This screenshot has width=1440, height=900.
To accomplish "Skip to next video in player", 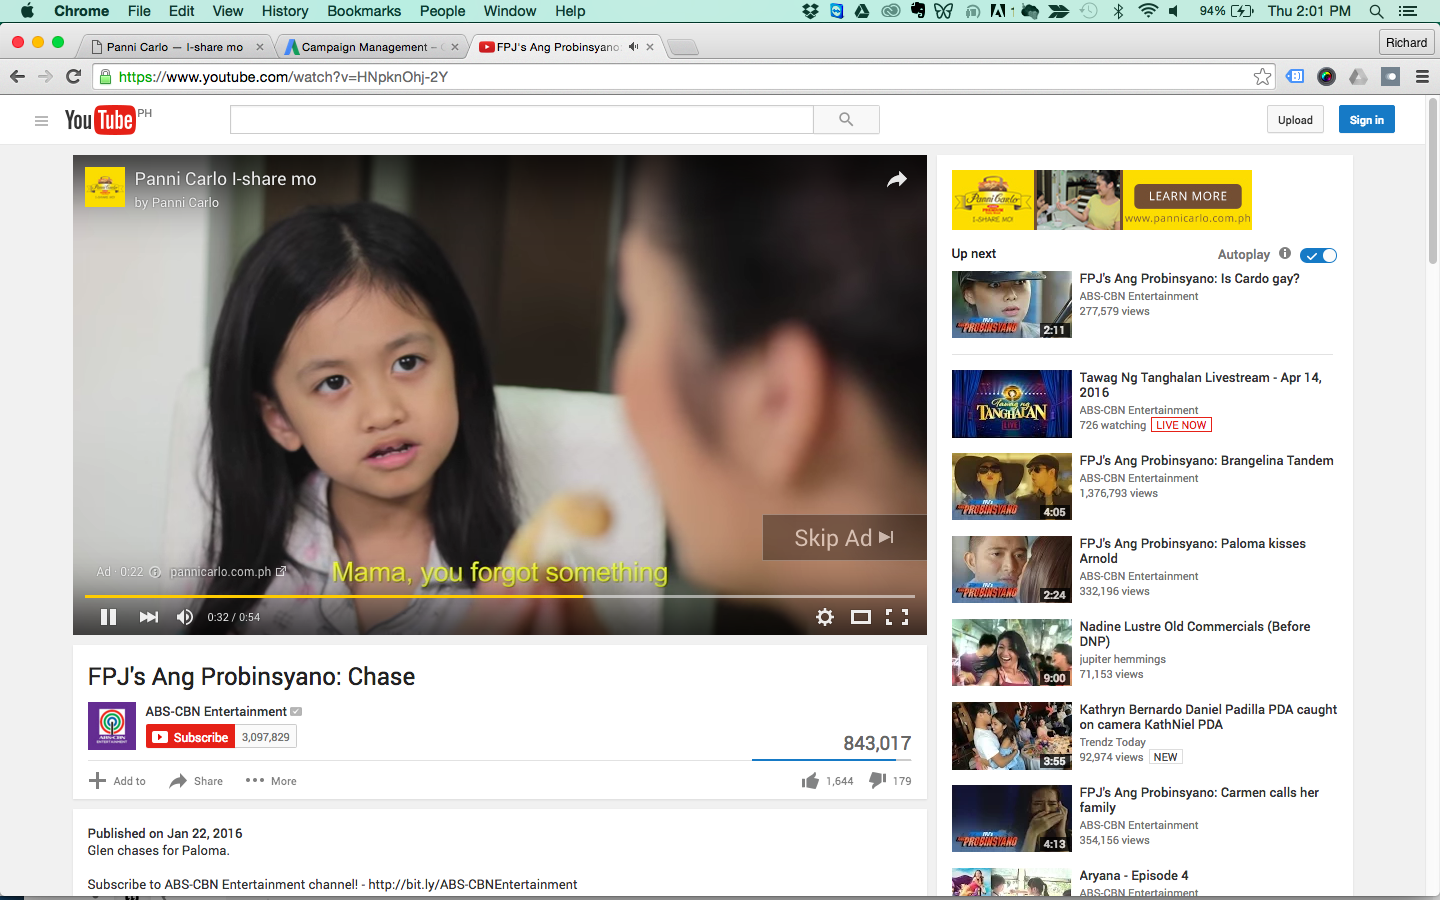I will [x=148, y=617].
